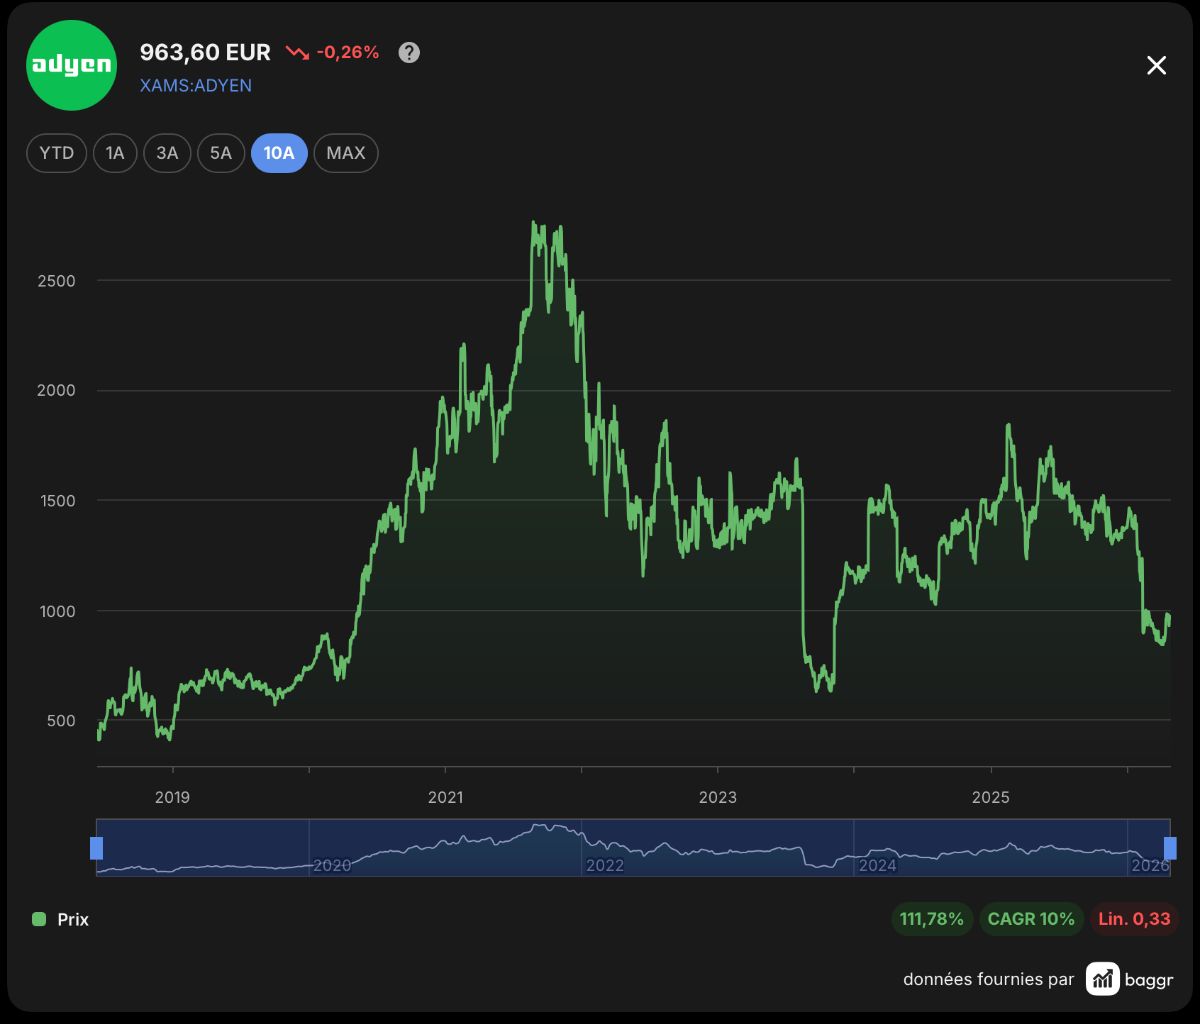Open the XAMS:ADYEN ticker link
Screen dimensions: 1200x1024
(196, 85)
